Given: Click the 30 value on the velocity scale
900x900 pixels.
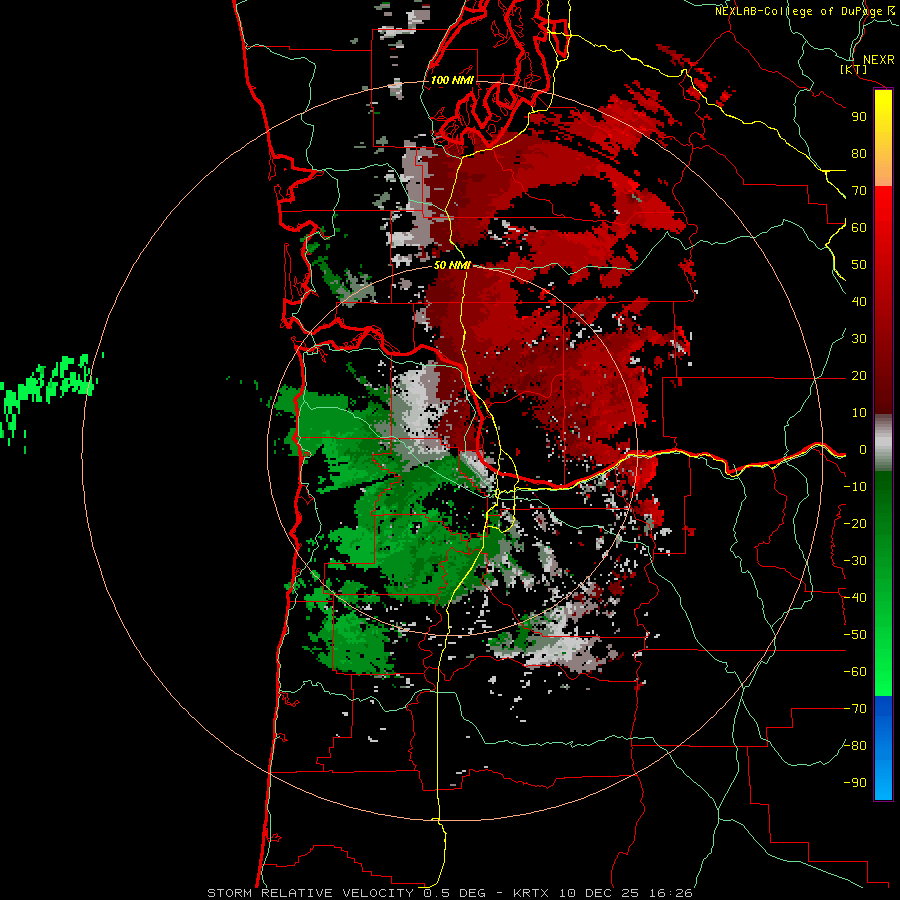Looking at the screenshot, I should [x=859, y=339].
